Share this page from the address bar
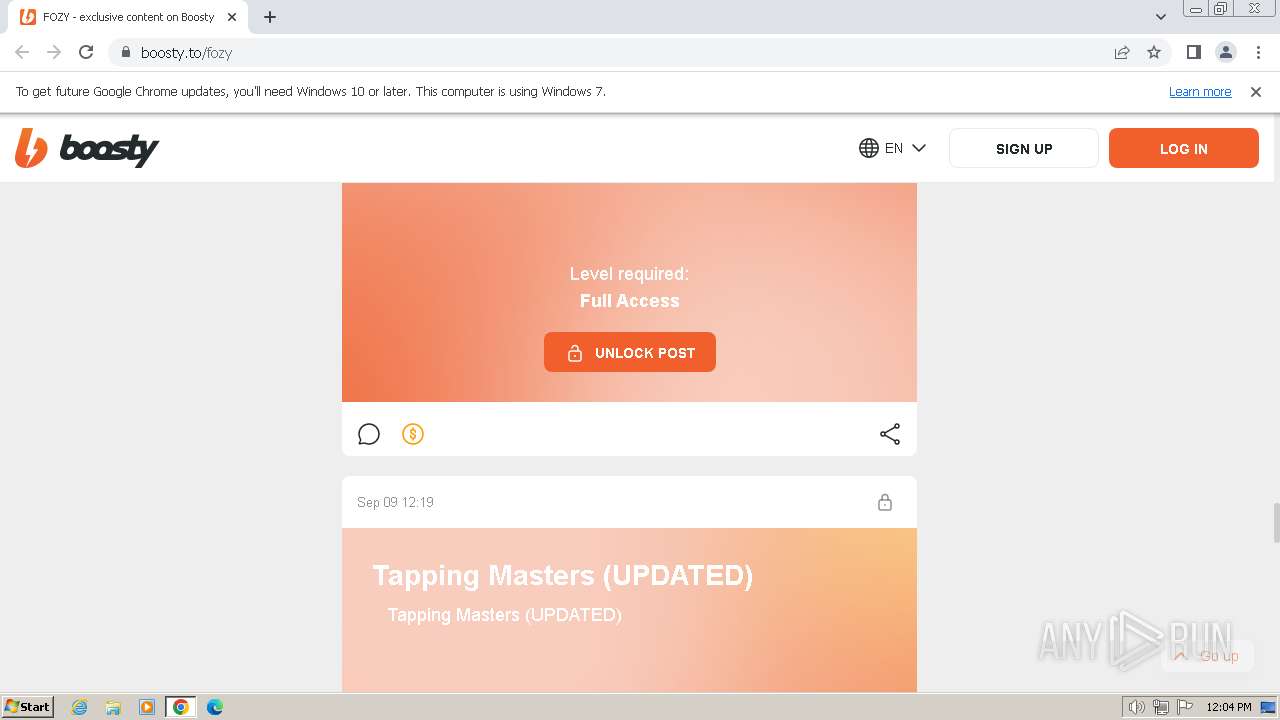The width and height of the screenshot is (1280, 720). click(1122, 52)
